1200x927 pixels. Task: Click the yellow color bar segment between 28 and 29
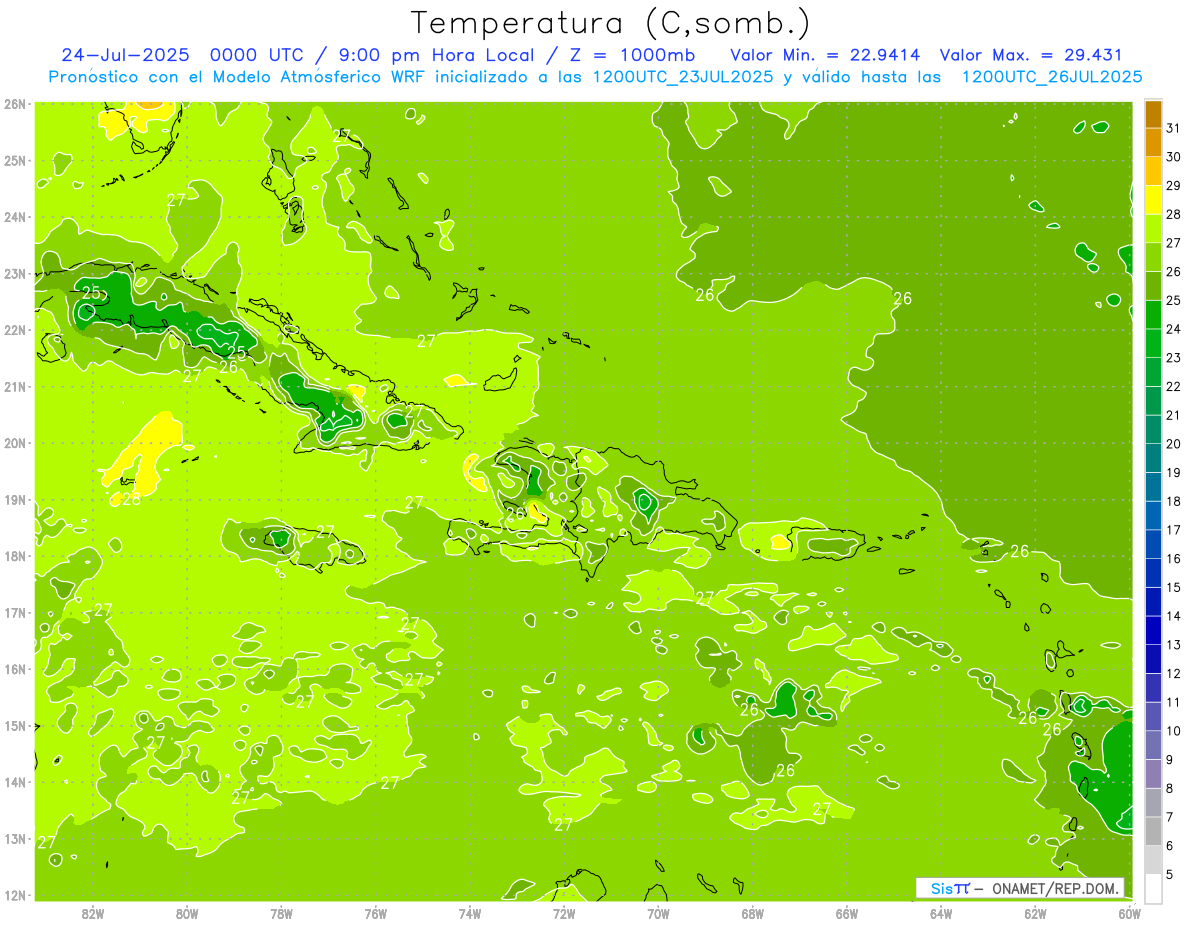click(1153, 199)
